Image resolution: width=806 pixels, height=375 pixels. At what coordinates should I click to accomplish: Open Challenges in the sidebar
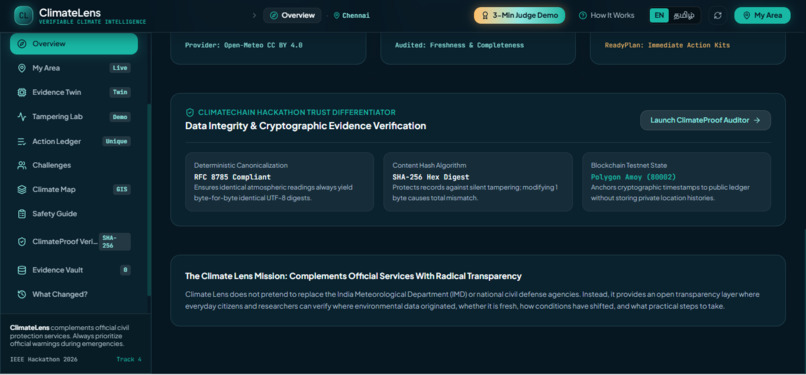[74, 165]
